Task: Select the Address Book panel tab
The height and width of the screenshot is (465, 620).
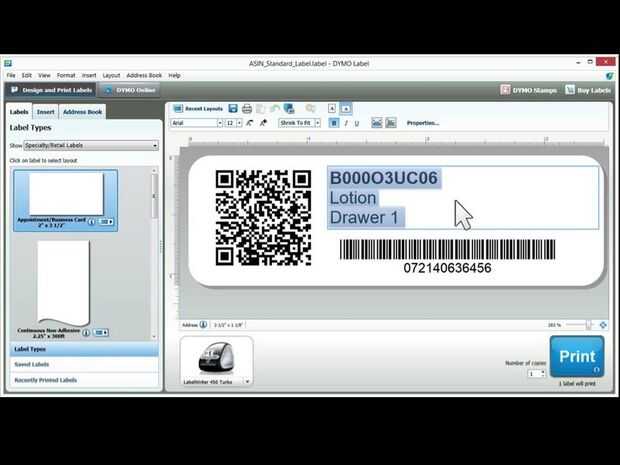Action: (x=82, y=112)
